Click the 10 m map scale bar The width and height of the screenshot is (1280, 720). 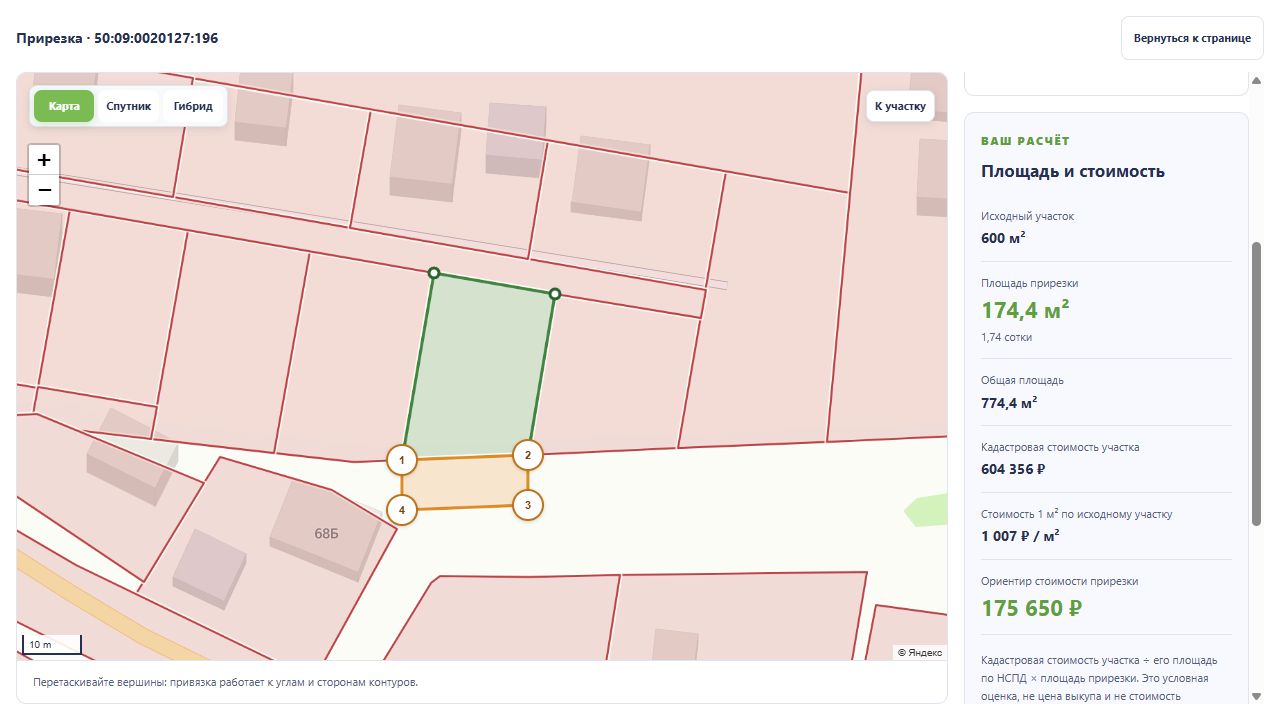point(51,645)
